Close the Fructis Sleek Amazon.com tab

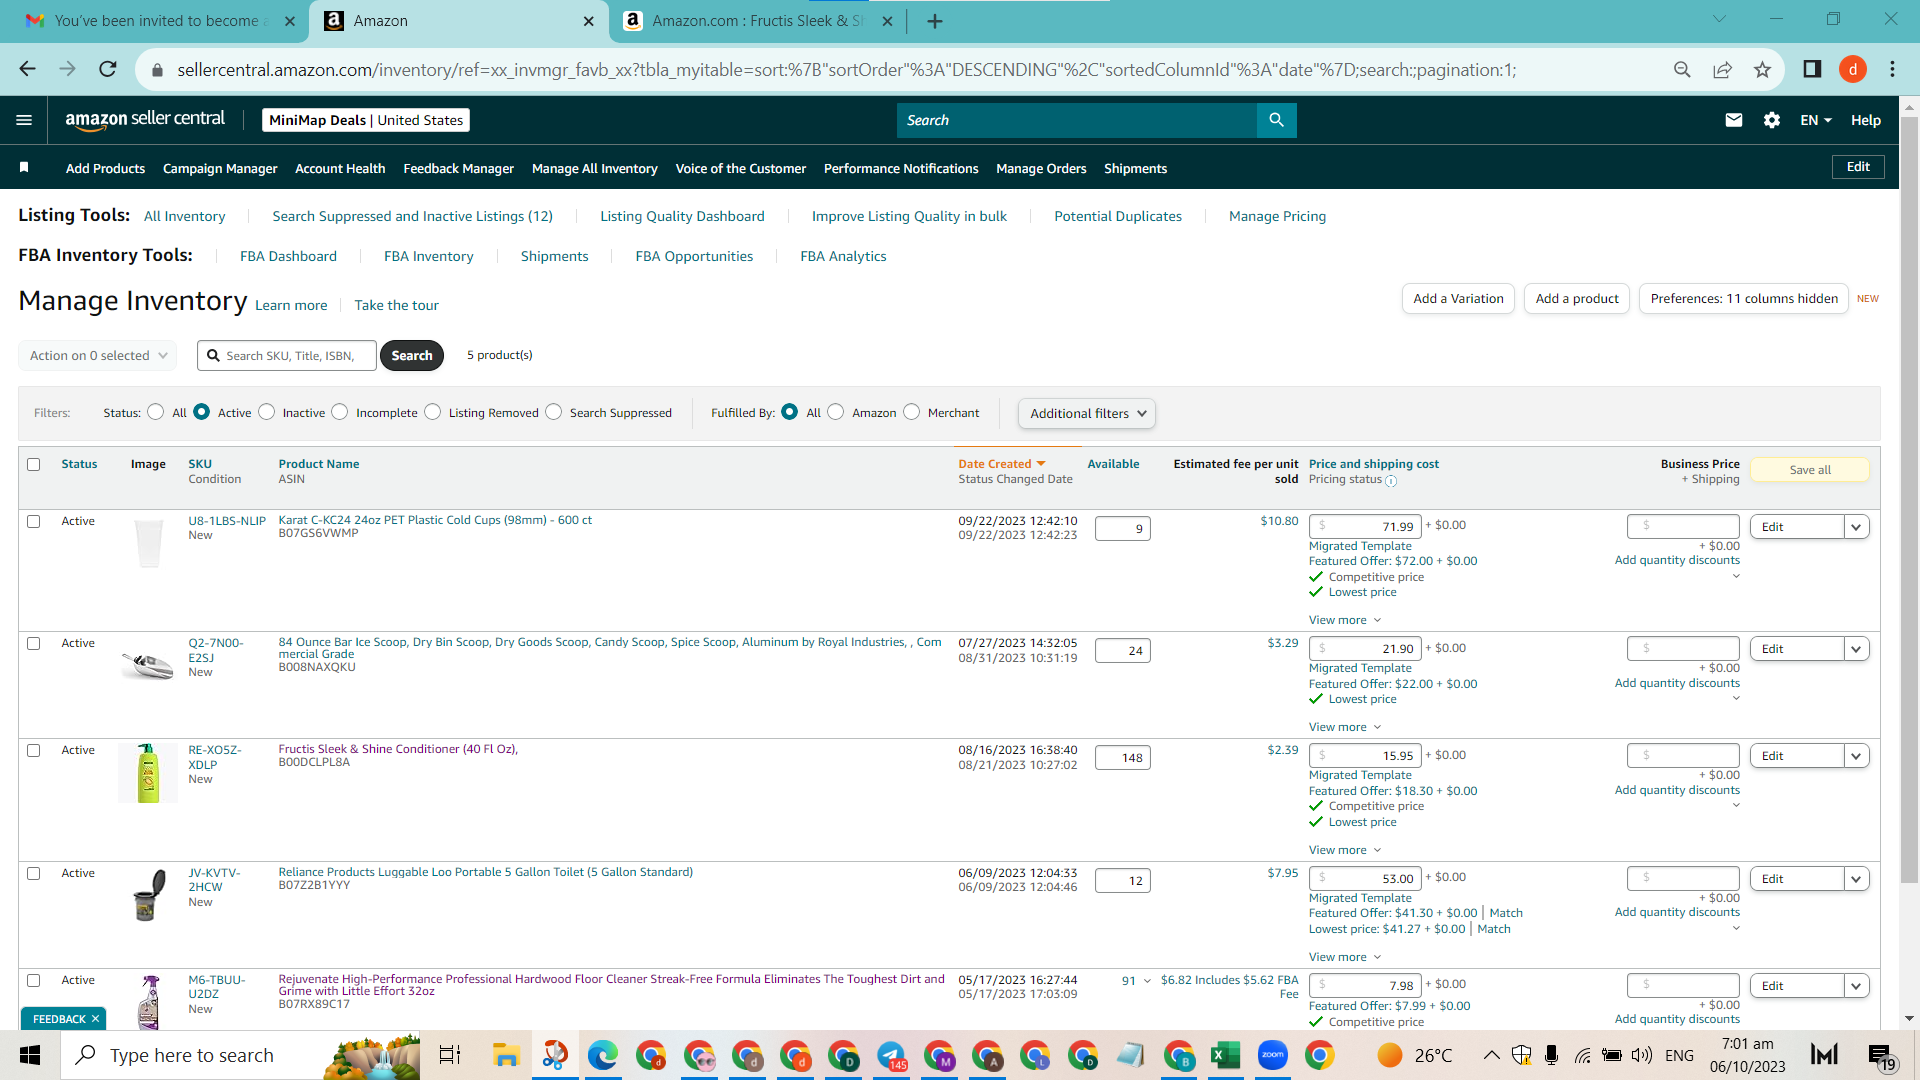[887, 21]
